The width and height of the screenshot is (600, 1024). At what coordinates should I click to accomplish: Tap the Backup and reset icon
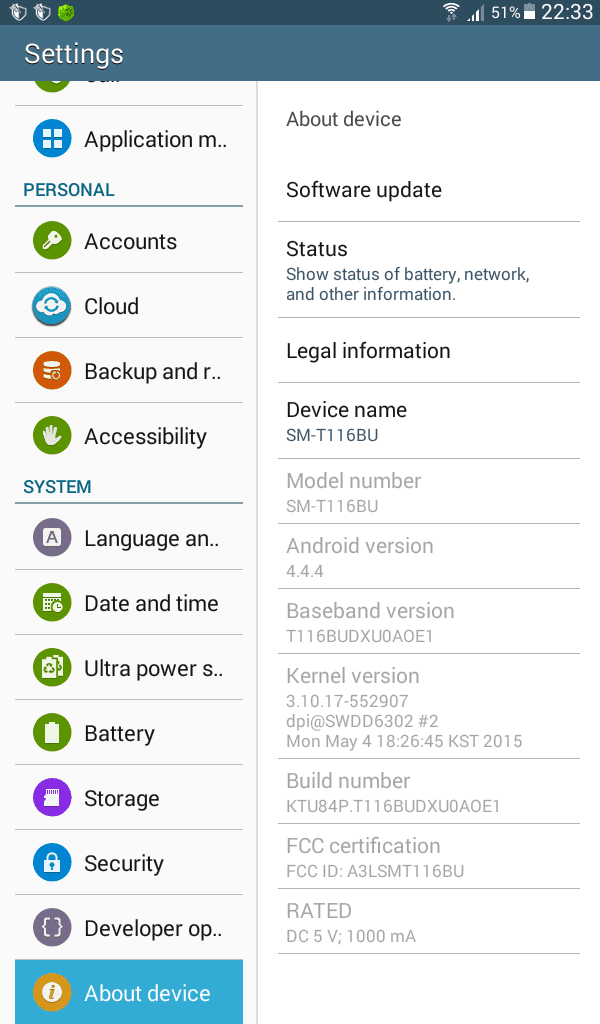click(x=52, y=371)
